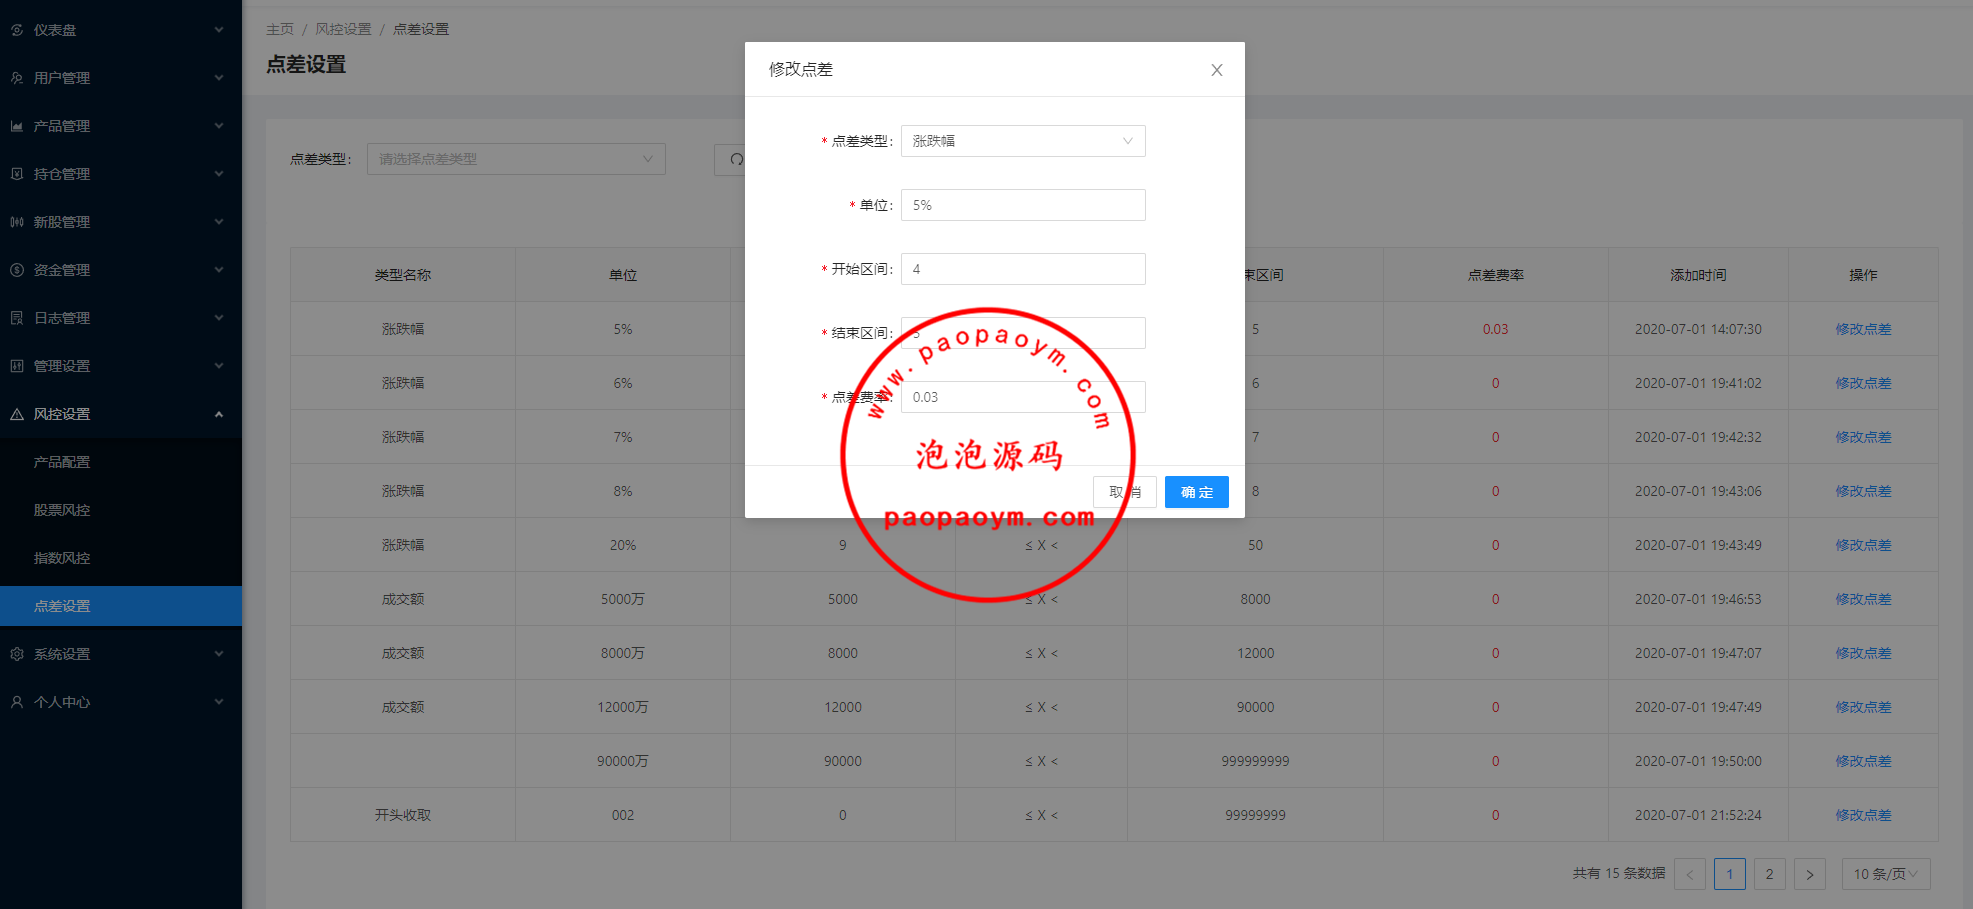Viewport: 1973px width, 909px height.
Task: Expand the 持仓管理 menu chevron
Action: (219, 174)
